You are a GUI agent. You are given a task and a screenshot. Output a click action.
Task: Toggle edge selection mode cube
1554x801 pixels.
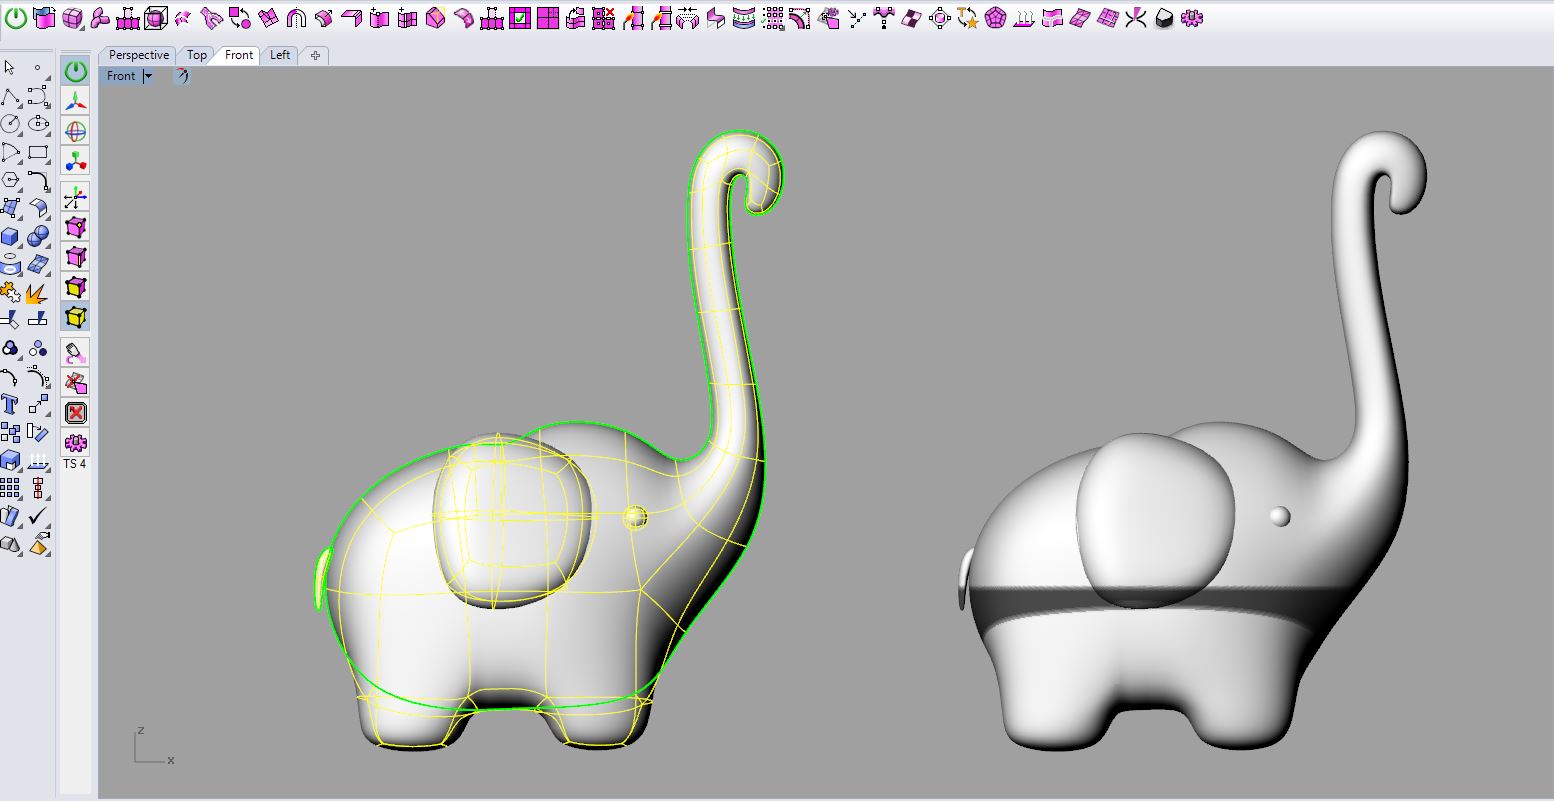tap(76, 257)
